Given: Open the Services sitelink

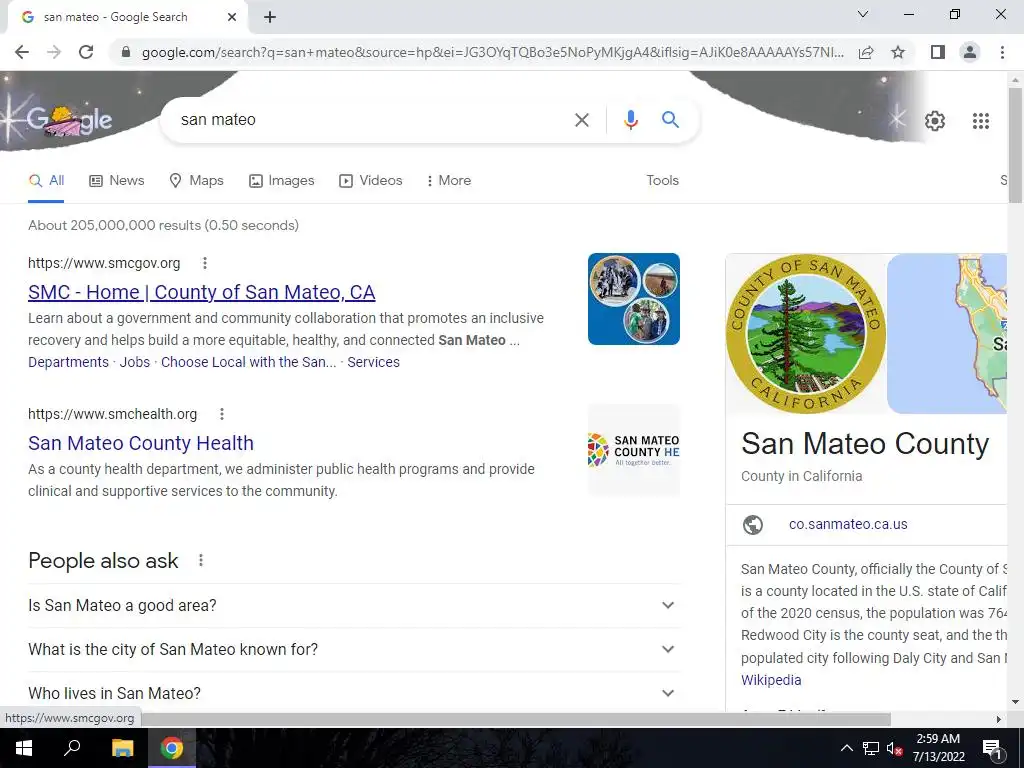Looking at the screenshot, I should tap(373, 362).
